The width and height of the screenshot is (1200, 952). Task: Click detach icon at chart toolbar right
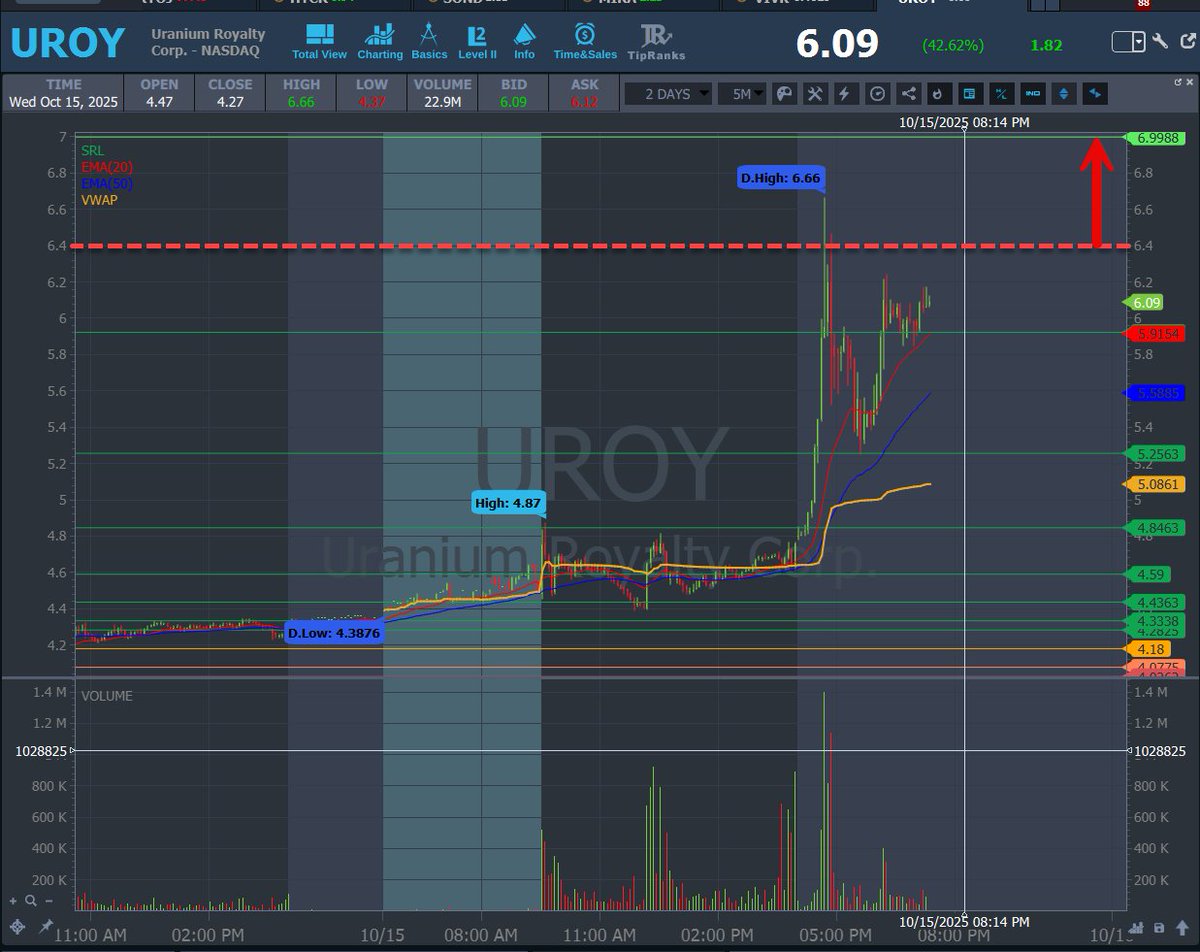[1177, 80]
